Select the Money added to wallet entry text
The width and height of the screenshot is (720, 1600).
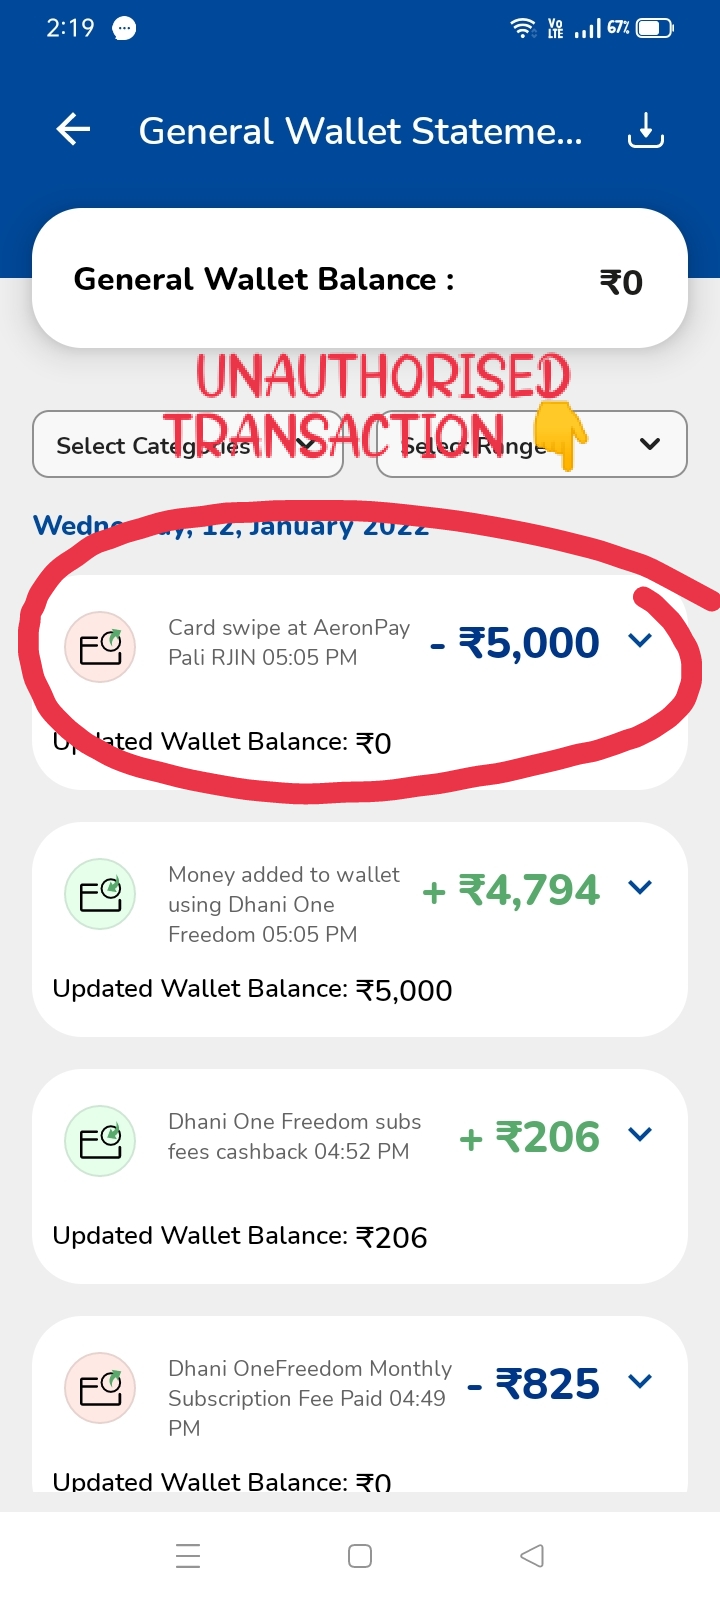pos(284,904)
